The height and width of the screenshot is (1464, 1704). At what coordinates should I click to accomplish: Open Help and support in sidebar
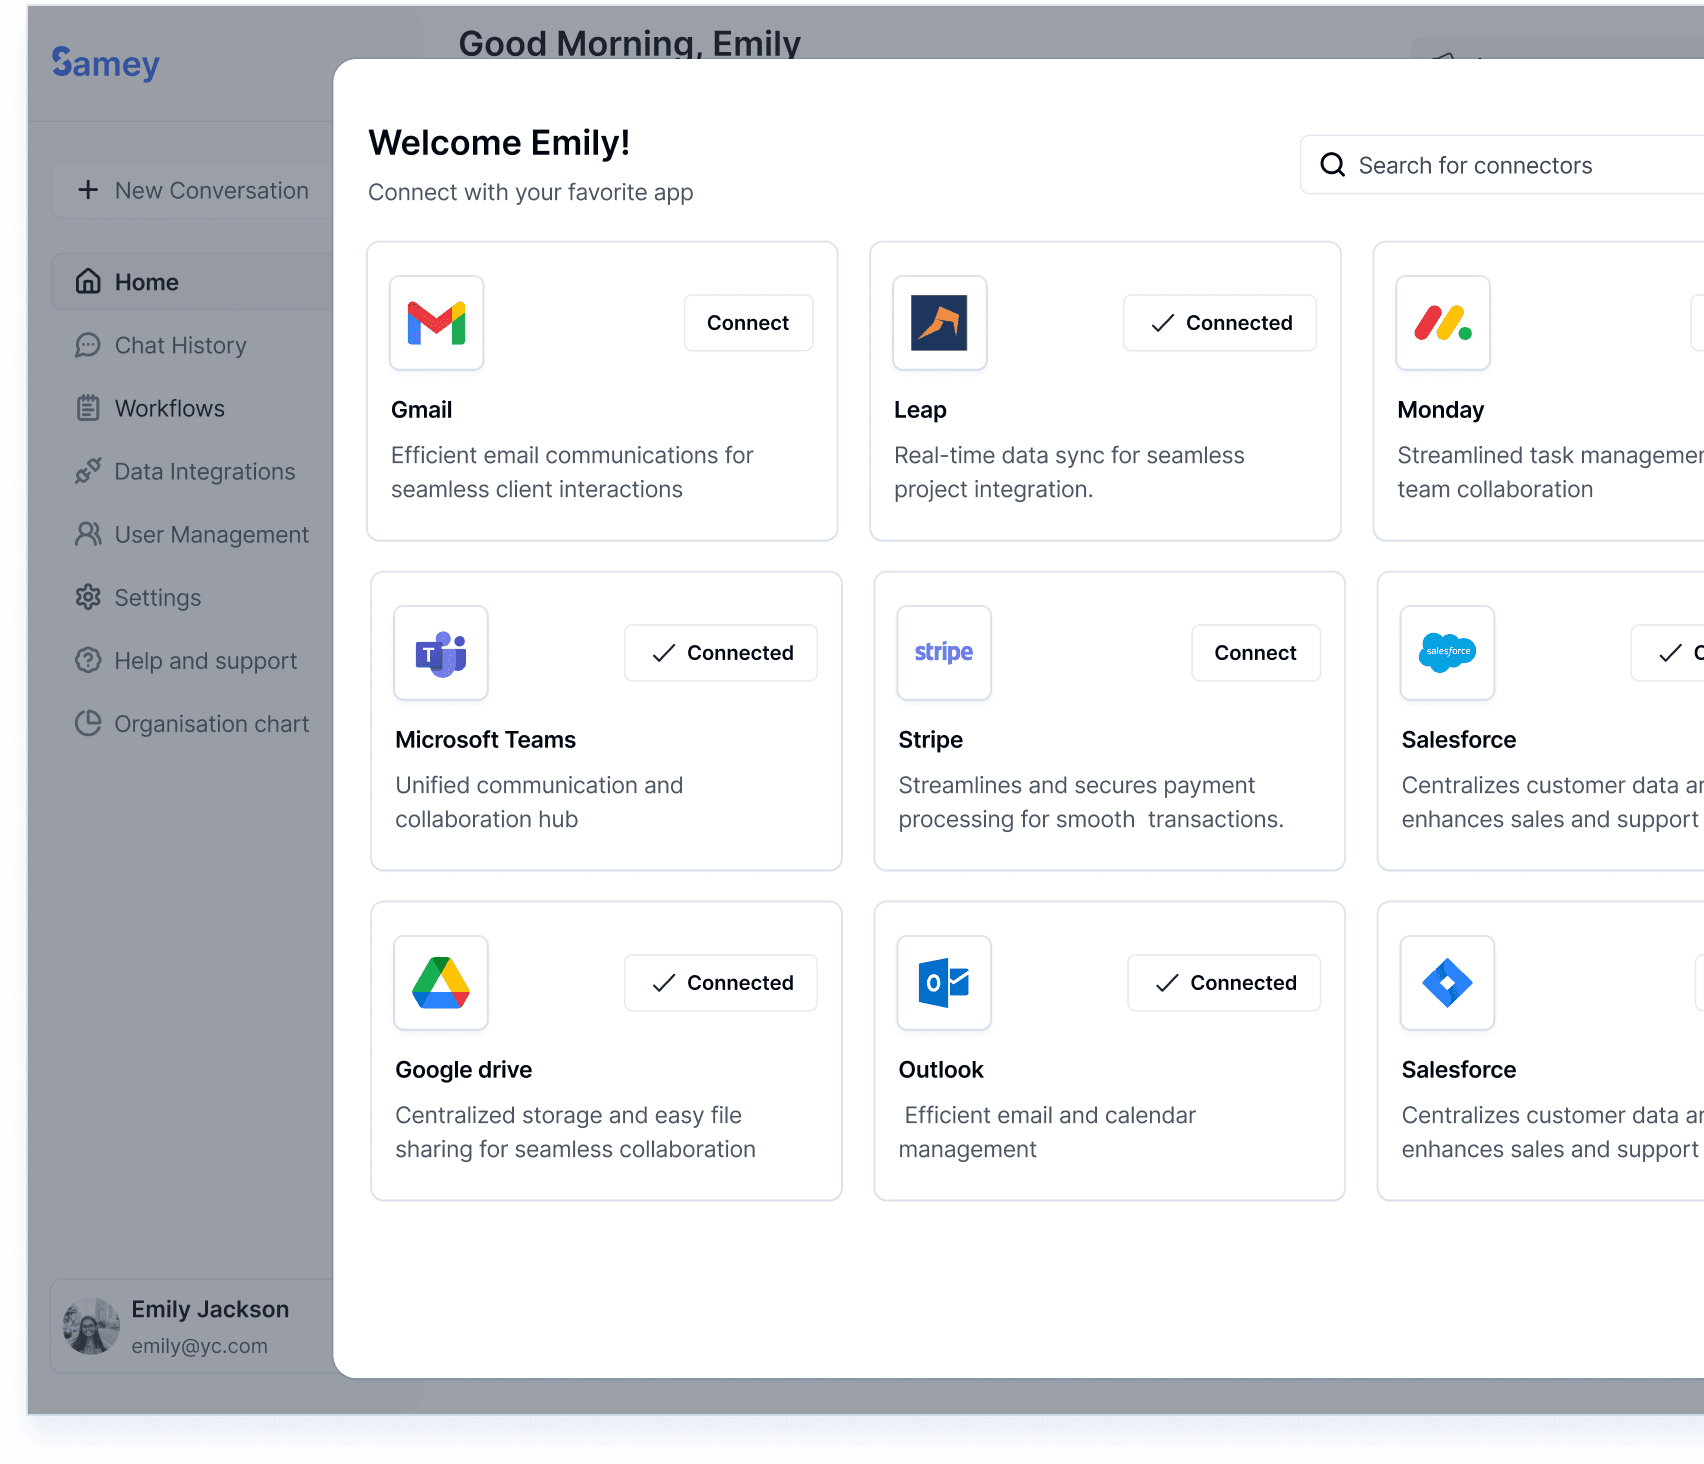click(192, 660)
